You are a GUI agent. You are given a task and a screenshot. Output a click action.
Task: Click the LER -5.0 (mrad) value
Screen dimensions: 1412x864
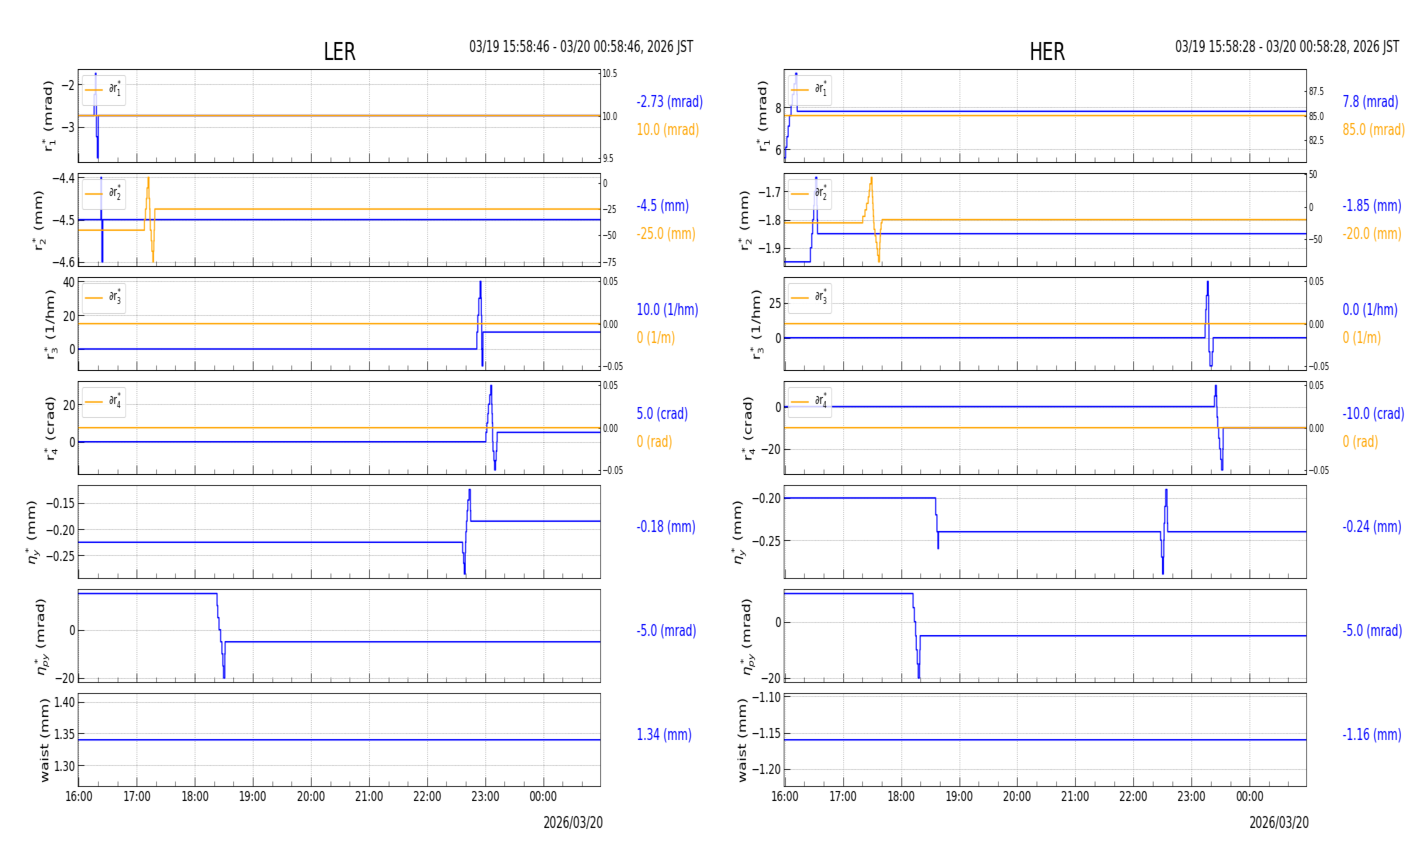click(x=666, y=631)
